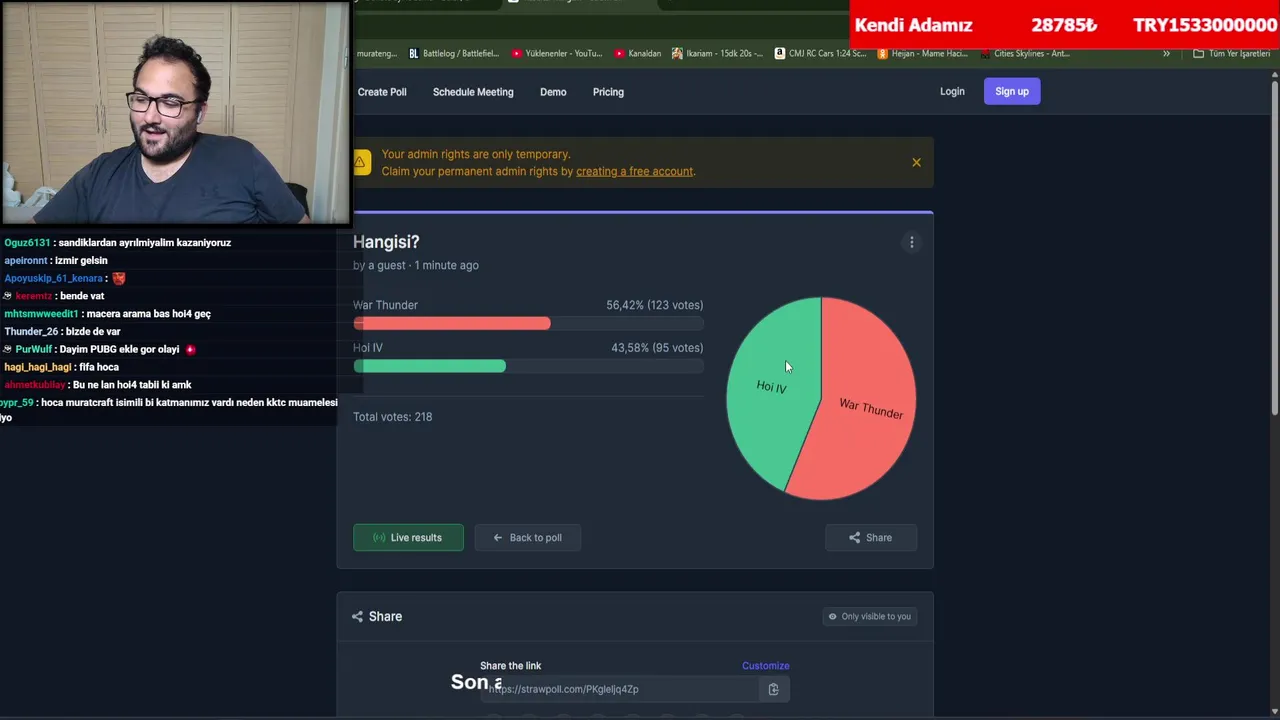
Task: Click the Hoi IV green result bar
Action: [429, 366]
